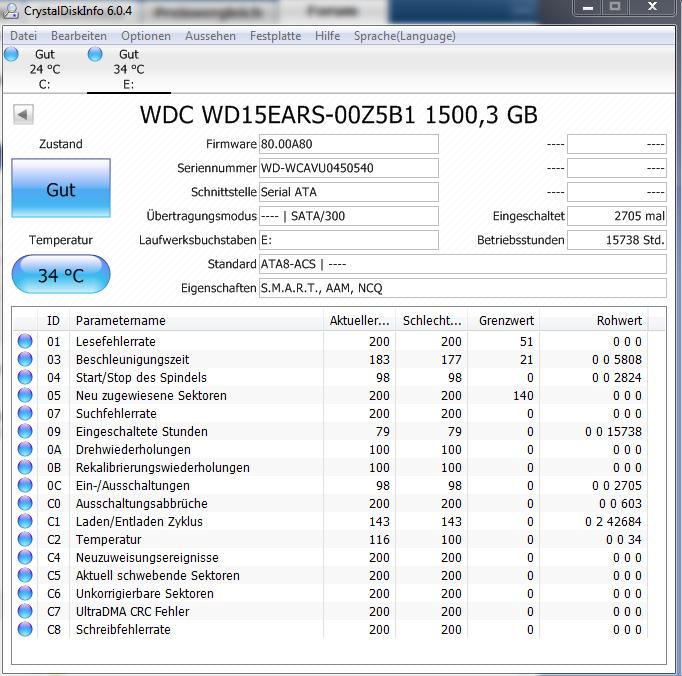Open the Bearbeiten menu
Image resolution: width=682 pixels, height=676 pixels.
tap(79, 36)
